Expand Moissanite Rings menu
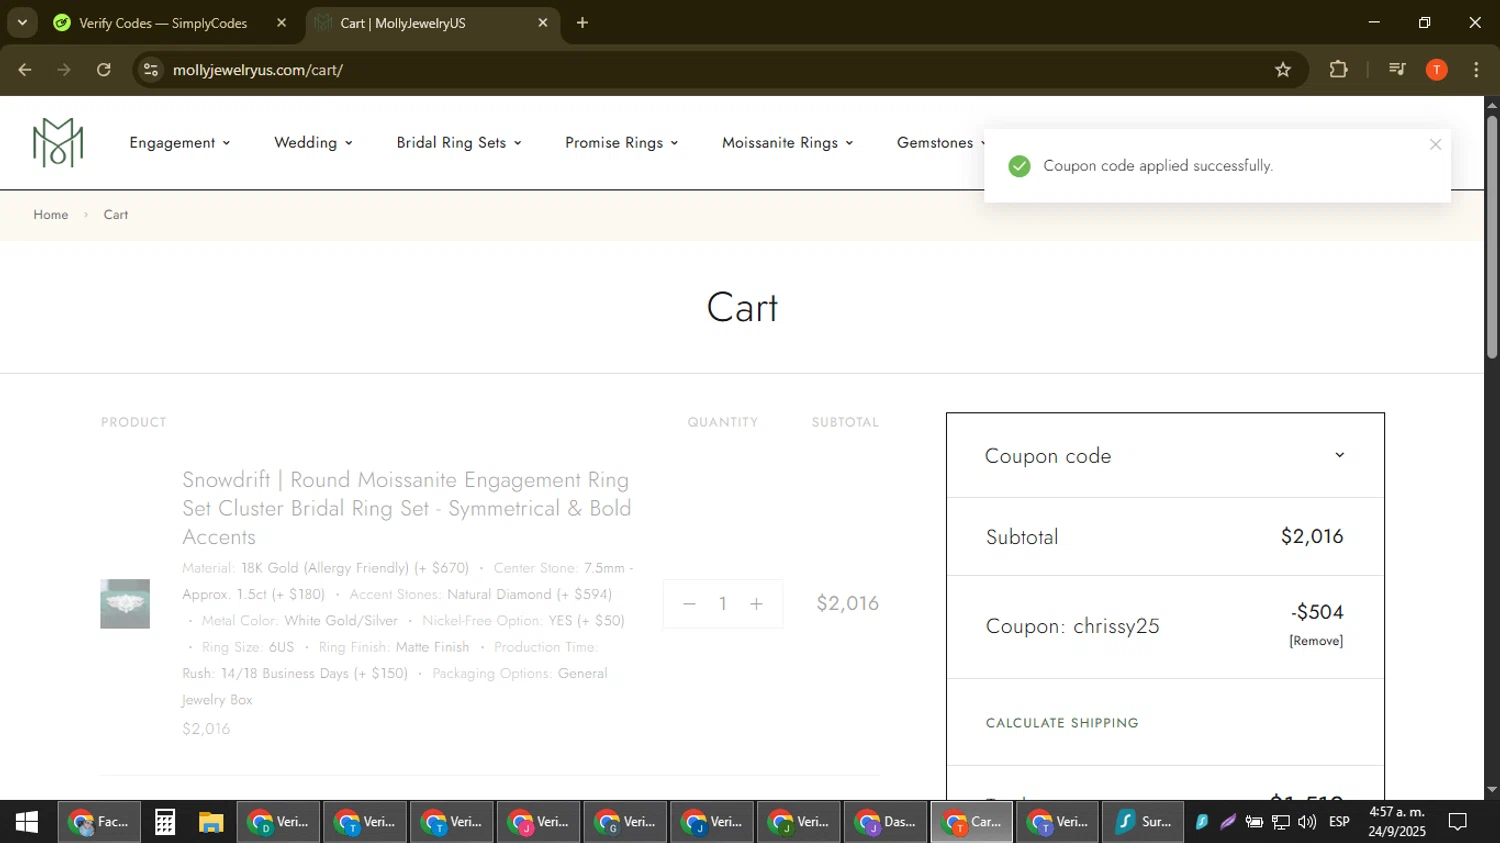Viewport: 1500px width, 843px height. [788, 143]
